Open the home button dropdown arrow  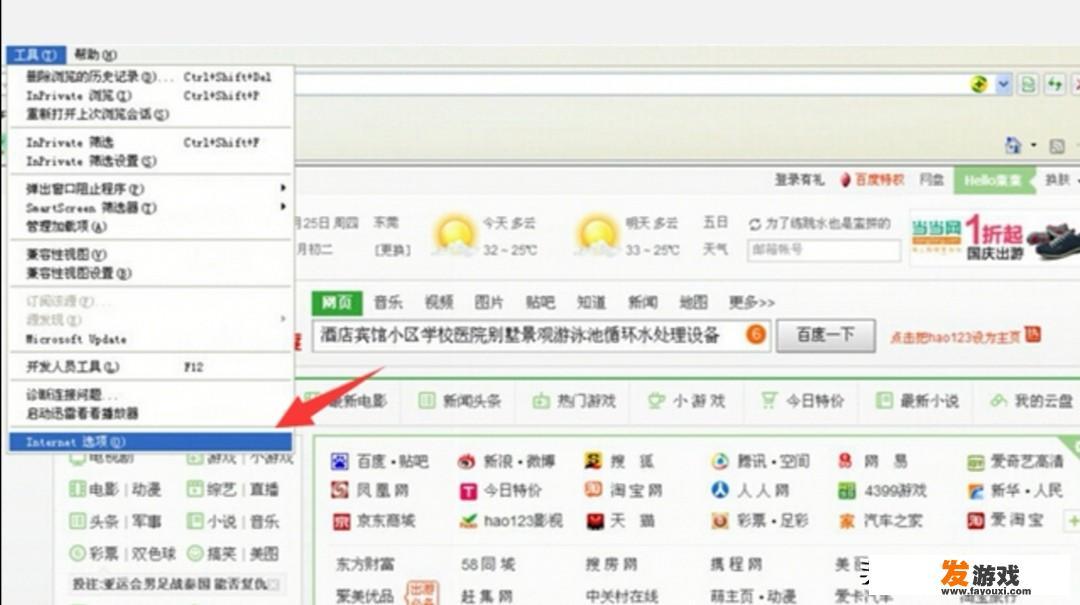(1033, 145)
